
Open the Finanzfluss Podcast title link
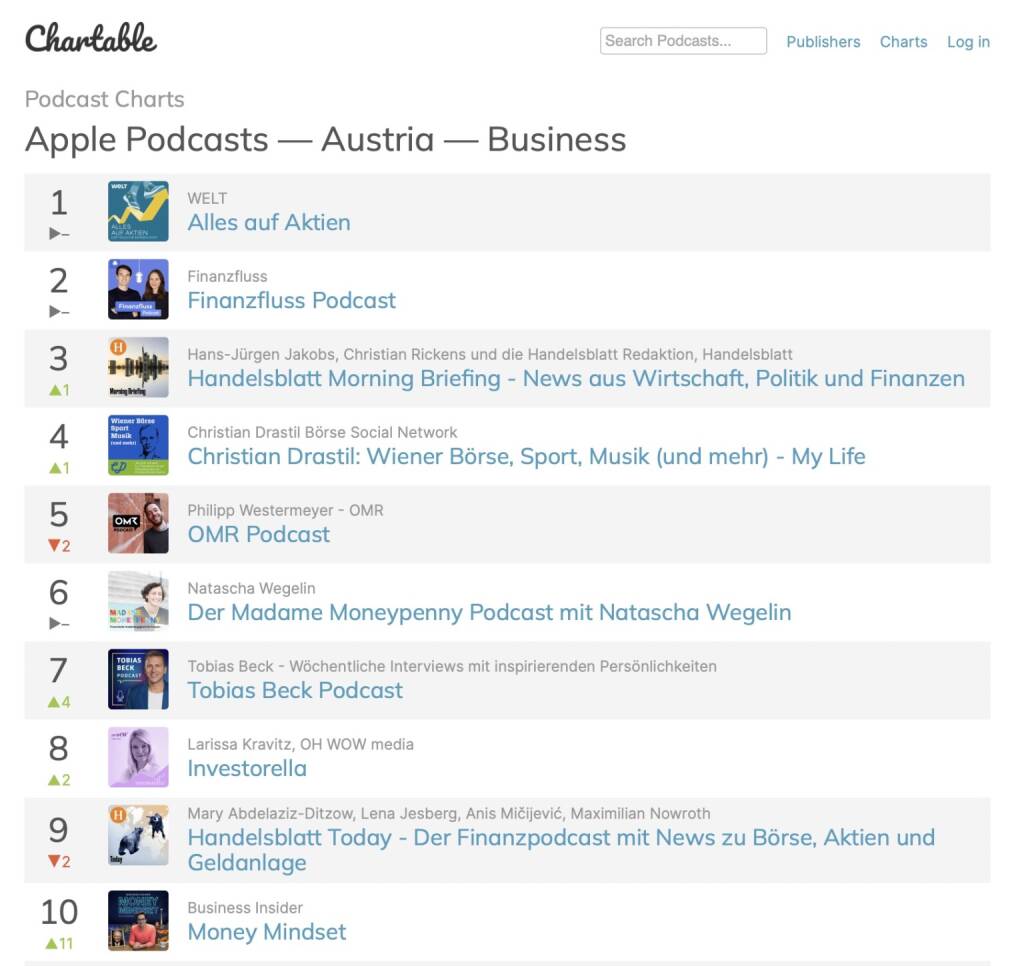[292, 301]
